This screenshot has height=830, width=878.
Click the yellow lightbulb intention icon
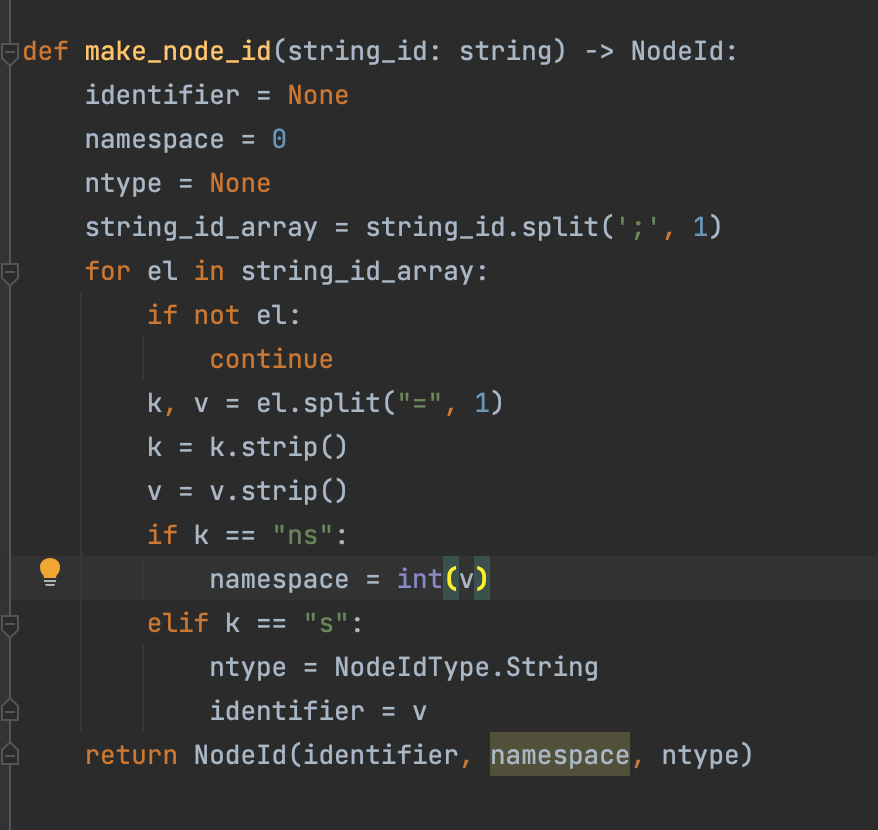point(48,572)
